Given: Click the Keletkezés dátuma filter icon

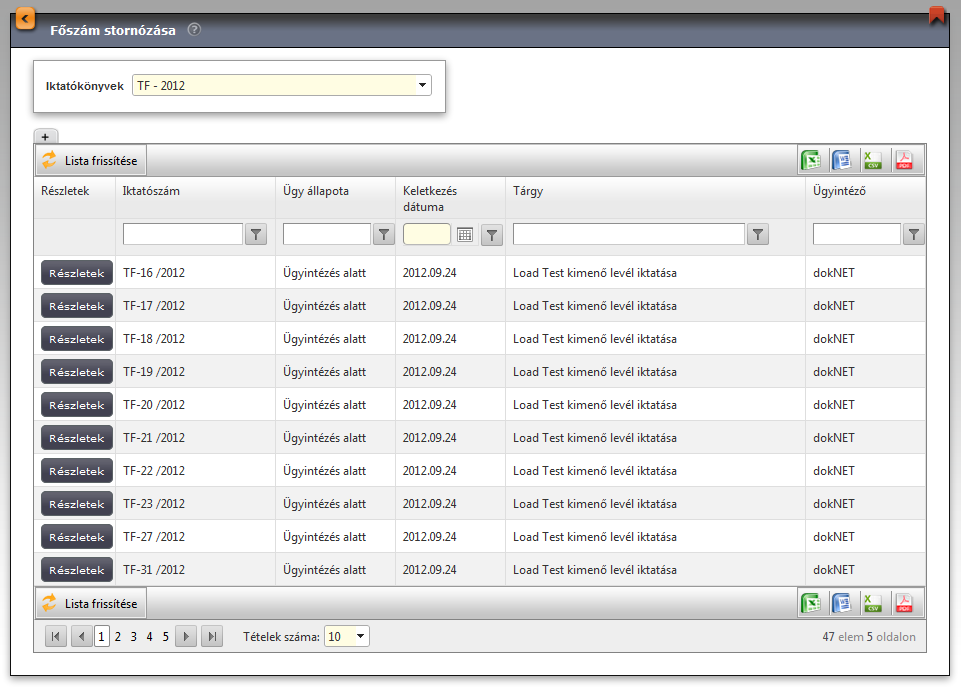Looking at the screenshot, I should pos(492,235).
